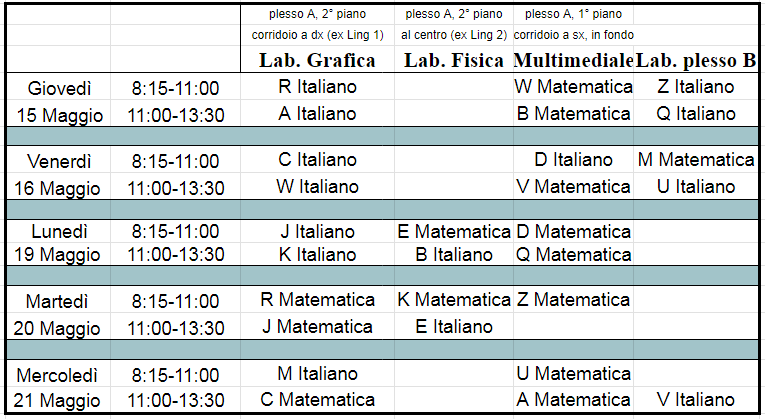This screenshot has width=765, height=419.
Task: Select the 'al centro (ex Ling 2)' cell
Action: (454, 35)
